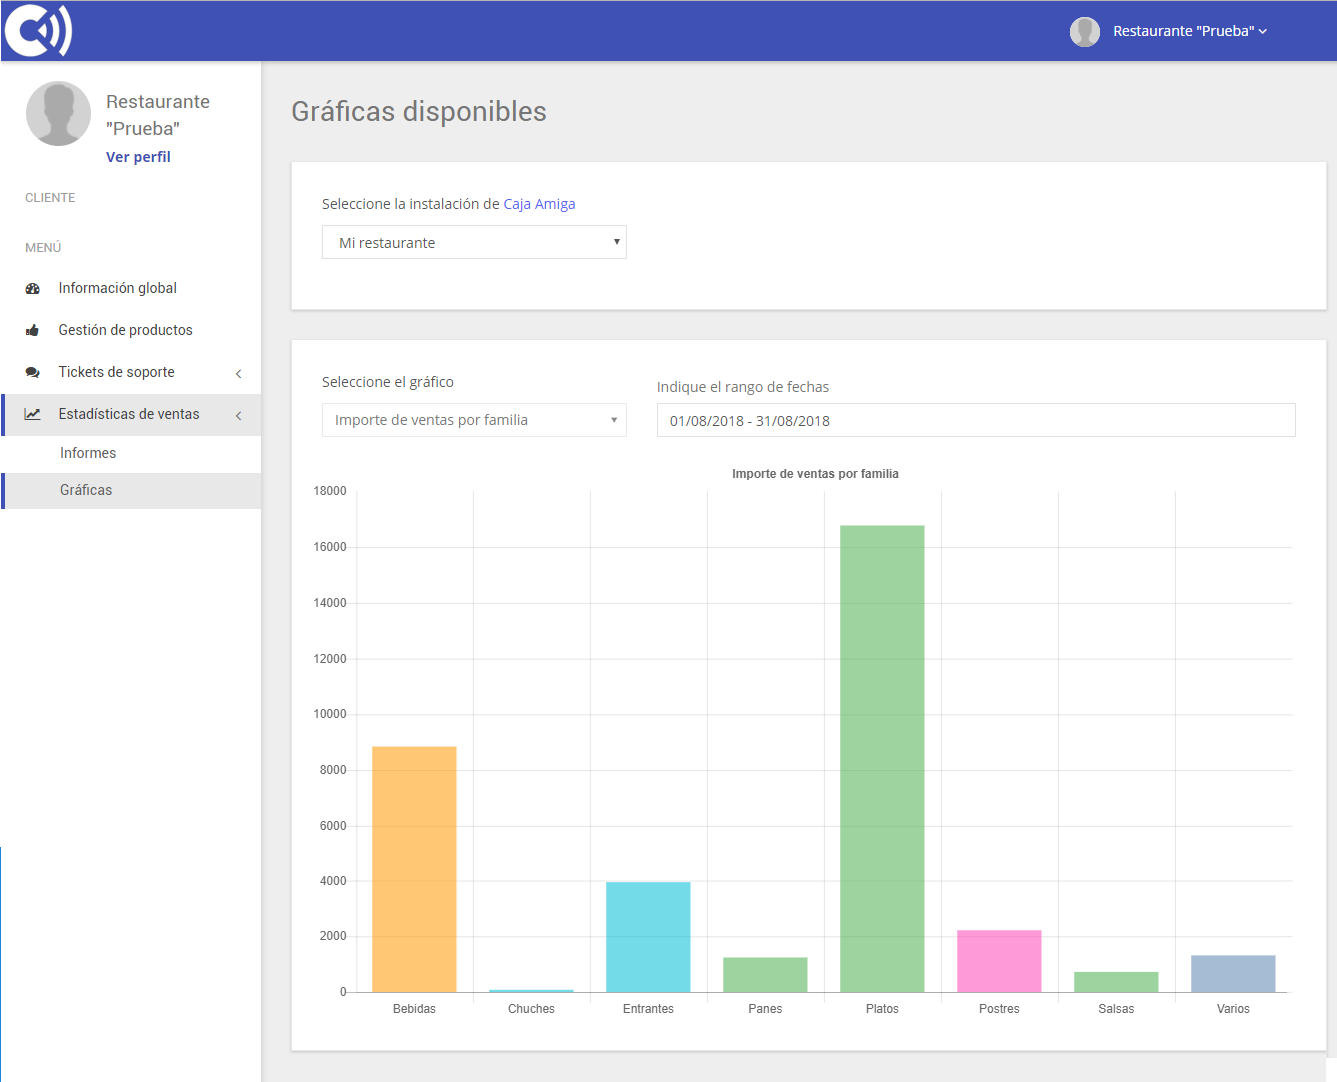Collapse the Estadísticas de ventas chevron
The image size is (1337, 1082).
[238, 416]
